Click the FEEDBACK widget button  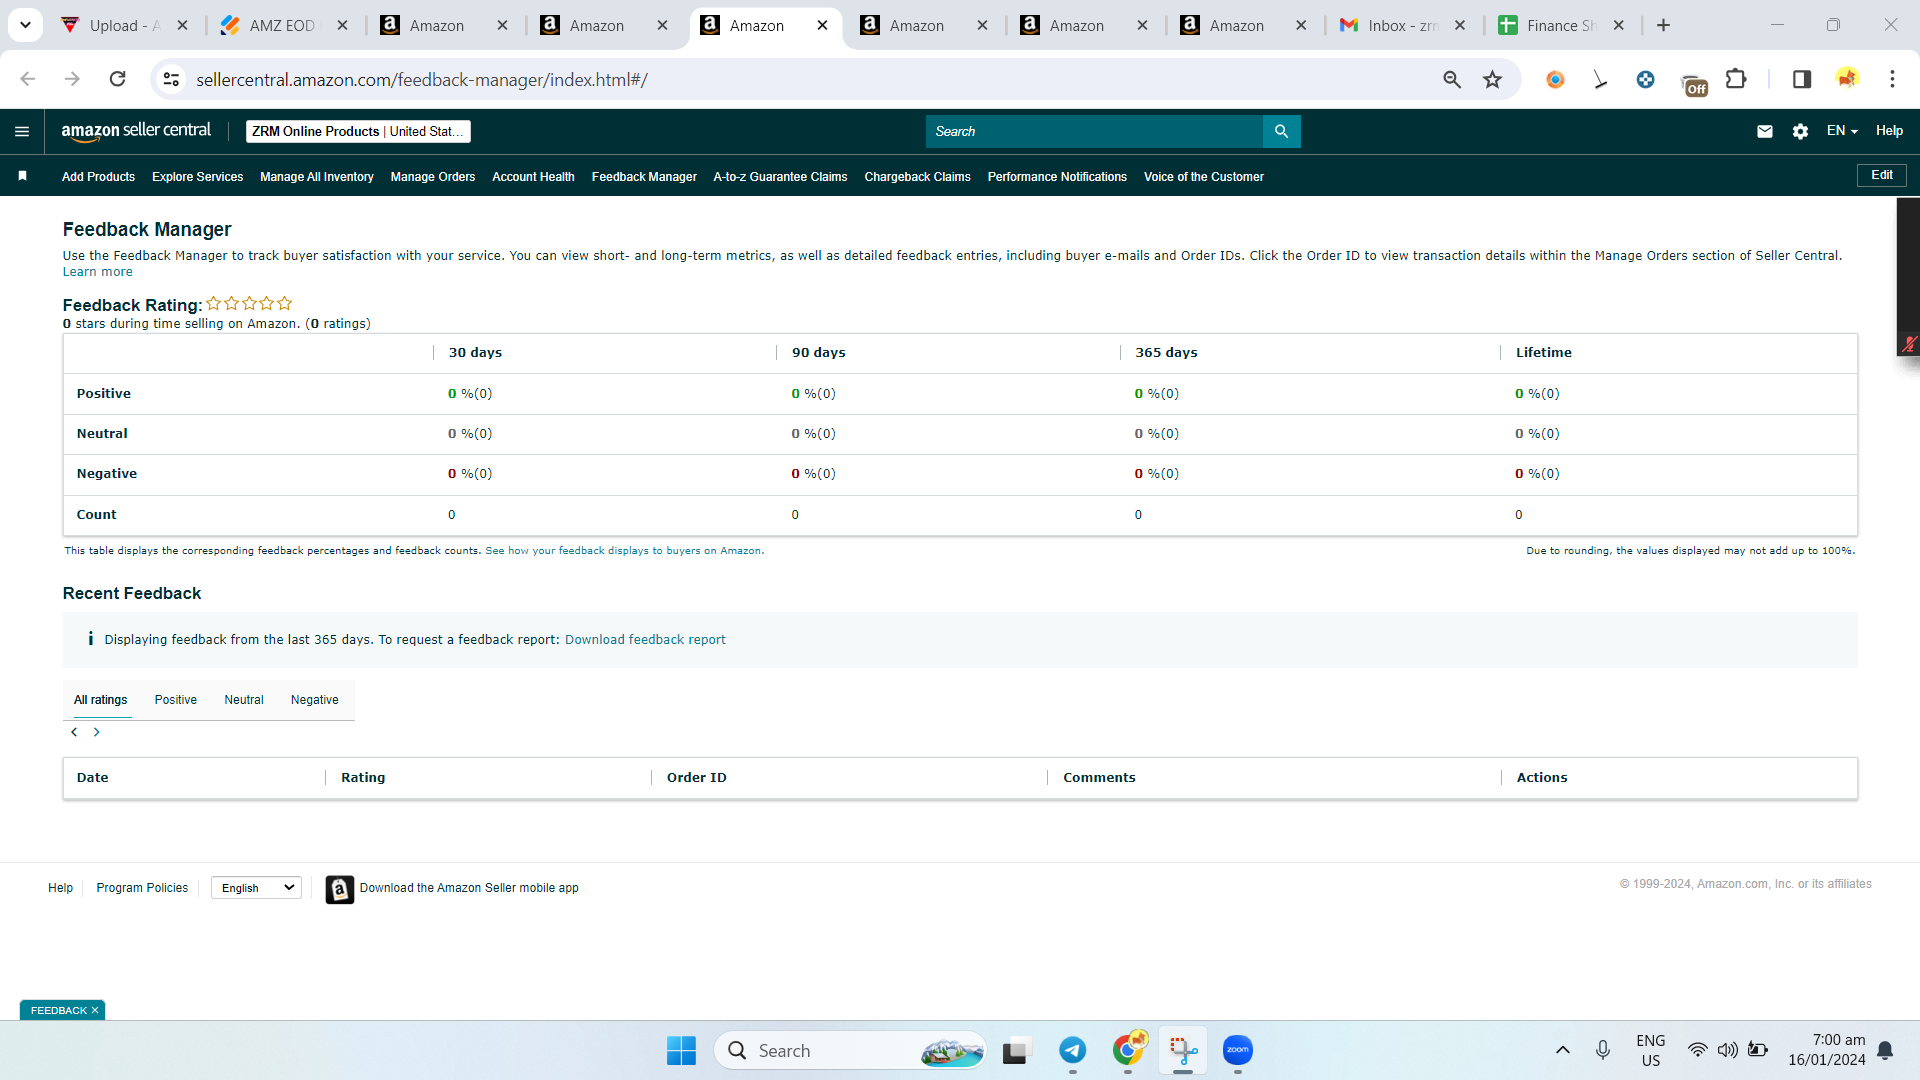pos(58,1010)
